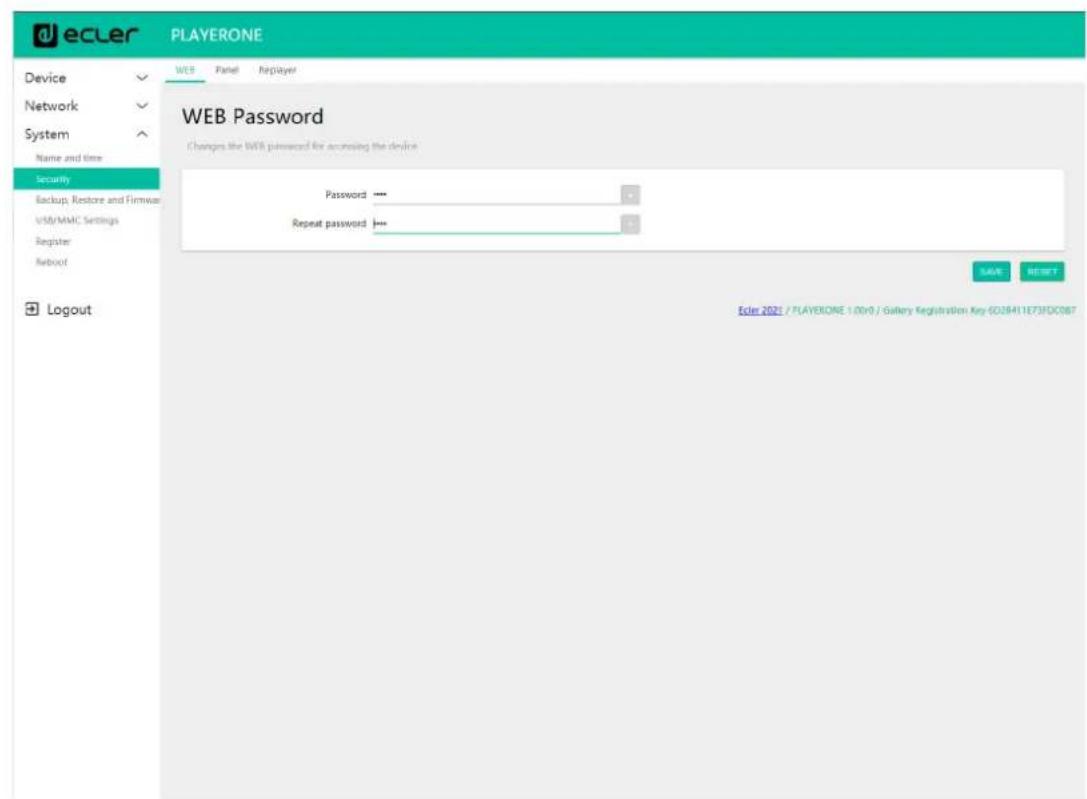
Task: Focus the Repeat password input field
Action: click(x=496, y=224)
